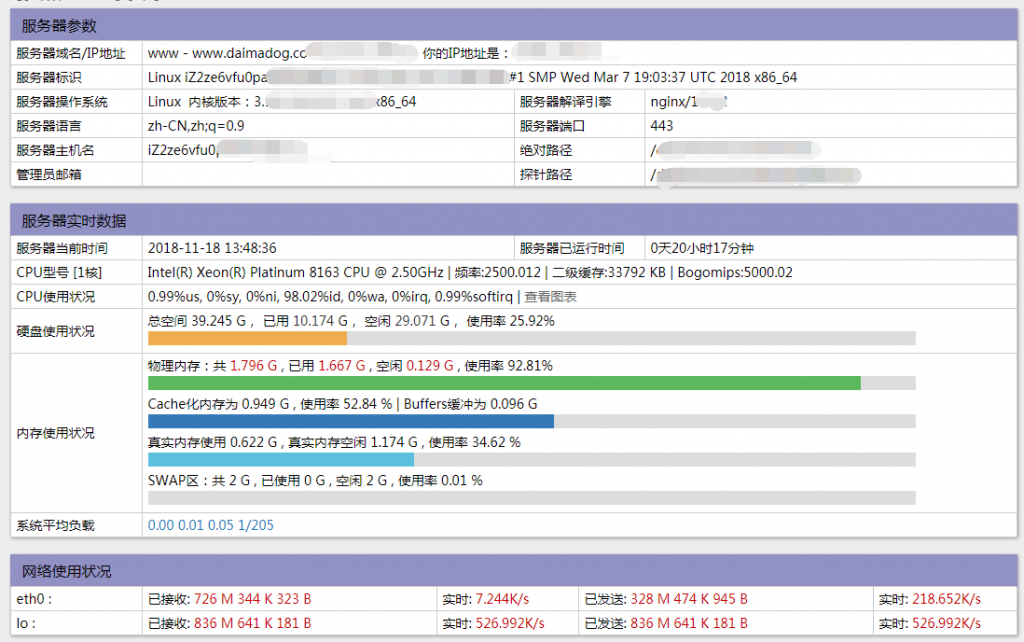Select the 服务器参数 section header
The width and height of the screenshot is (1024, 642).
(514, 25)
